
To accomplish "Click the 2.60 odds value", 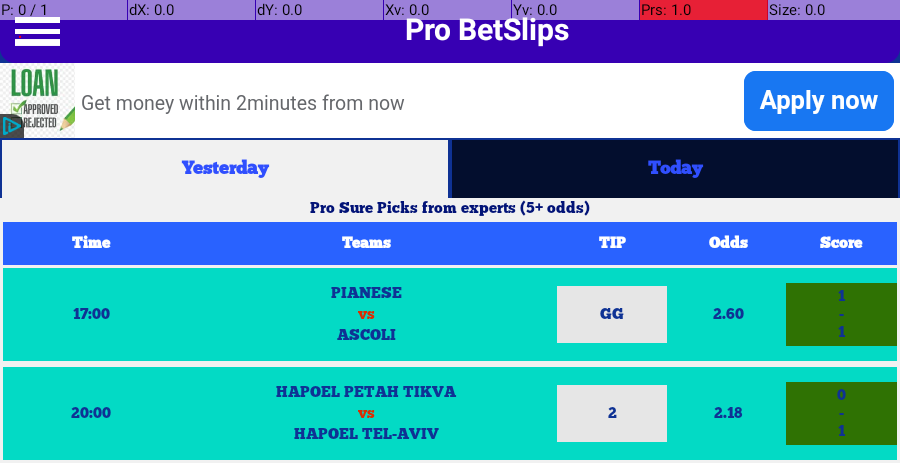I will click(728, 314).
